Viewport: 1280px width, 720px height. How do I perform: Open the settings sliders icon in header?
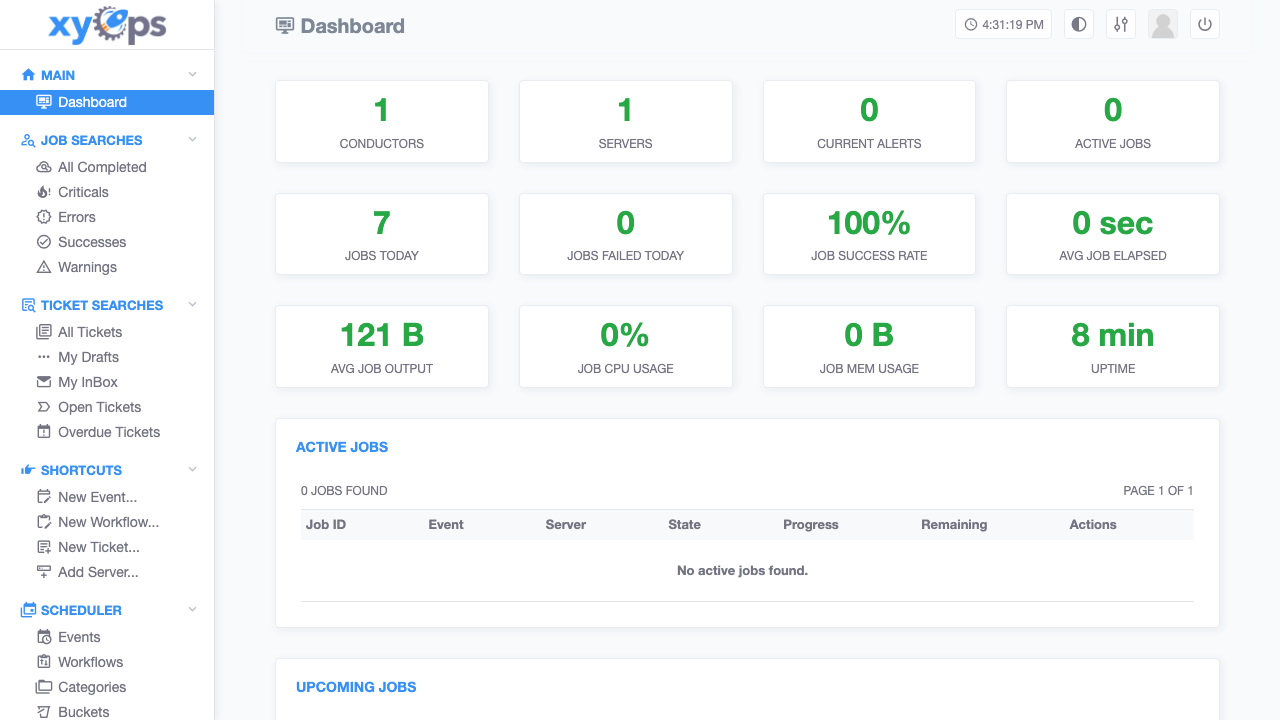coord(1121,25)
